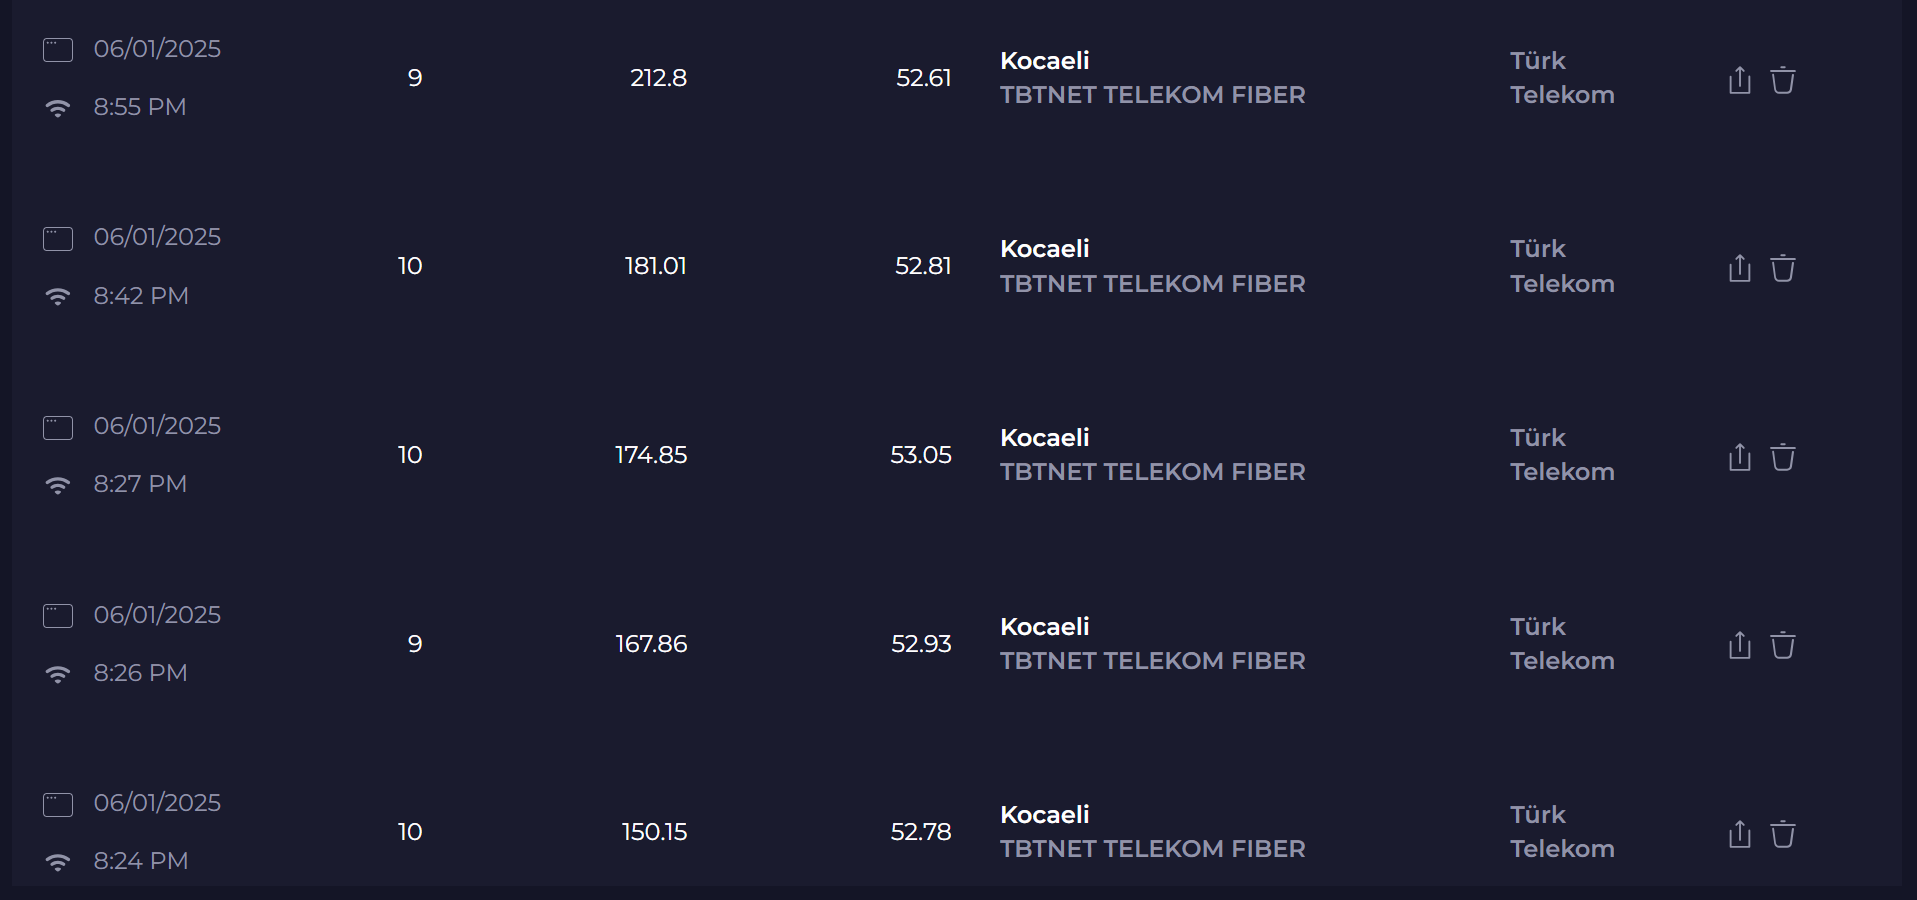Click the Wi-Fi icon beside 8:24 PM
The width and height of the screenshot is (1917, 900).
(x=58, y=862)
